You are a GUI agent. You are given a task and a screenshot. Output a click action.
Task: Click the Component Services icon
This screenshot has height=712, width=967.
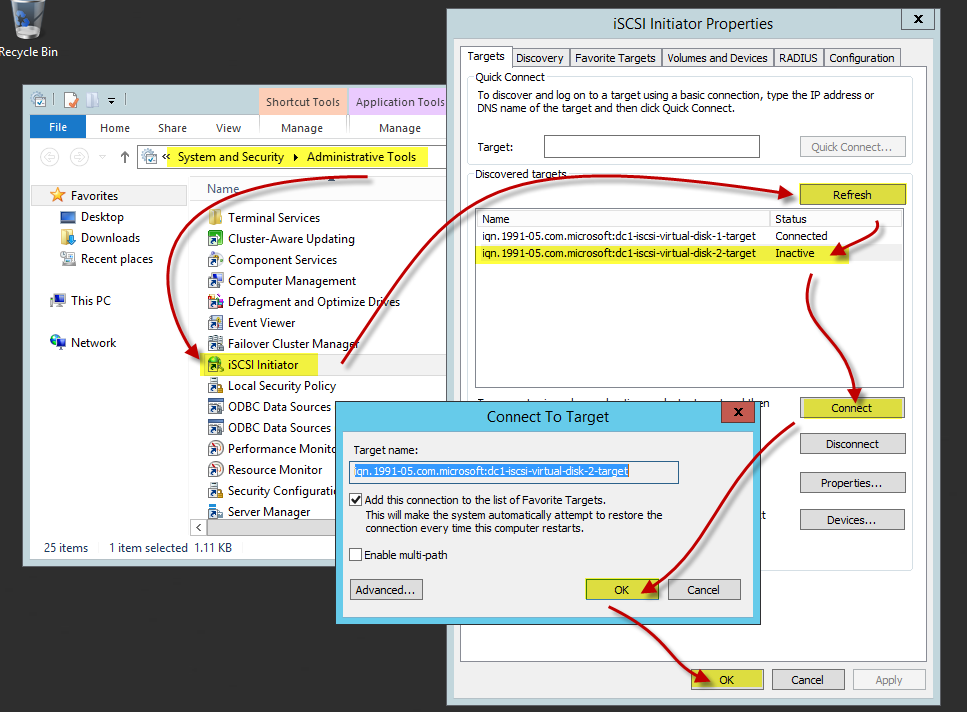[215, 260]
